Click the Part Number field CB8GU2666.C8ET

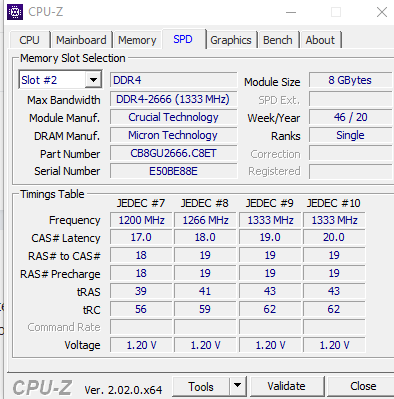(173, 153)
